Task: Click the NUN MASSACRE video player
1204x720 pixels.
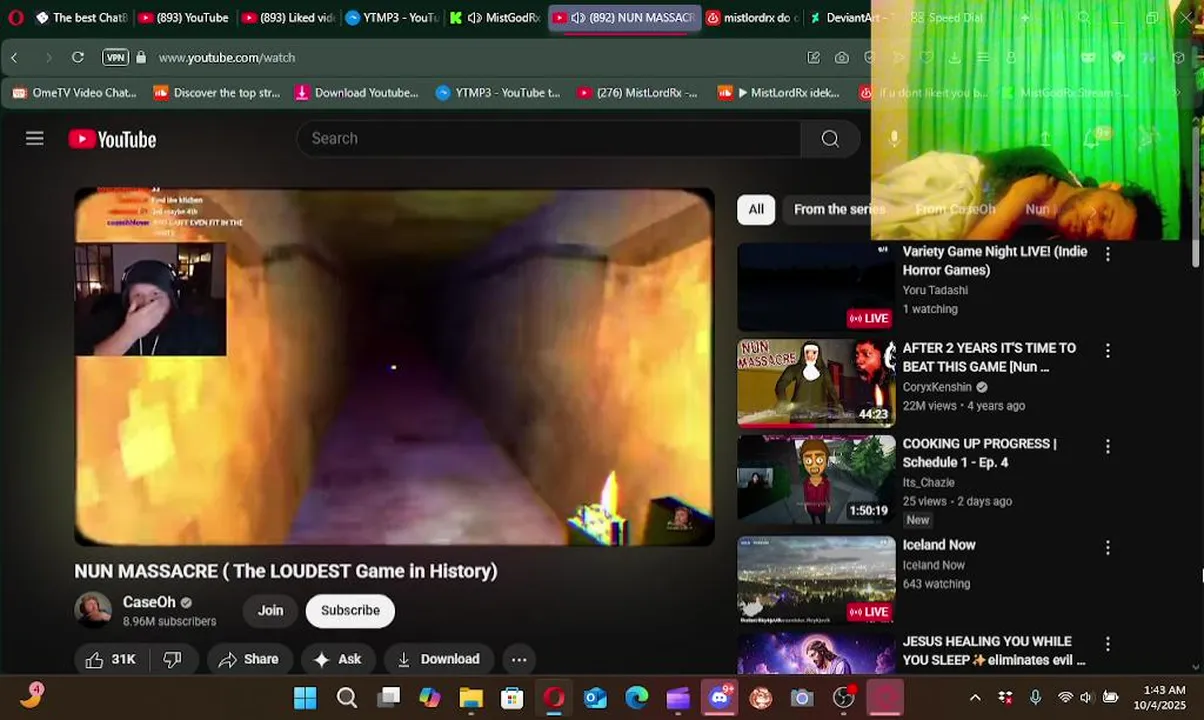Action: [x=394, y=367]
